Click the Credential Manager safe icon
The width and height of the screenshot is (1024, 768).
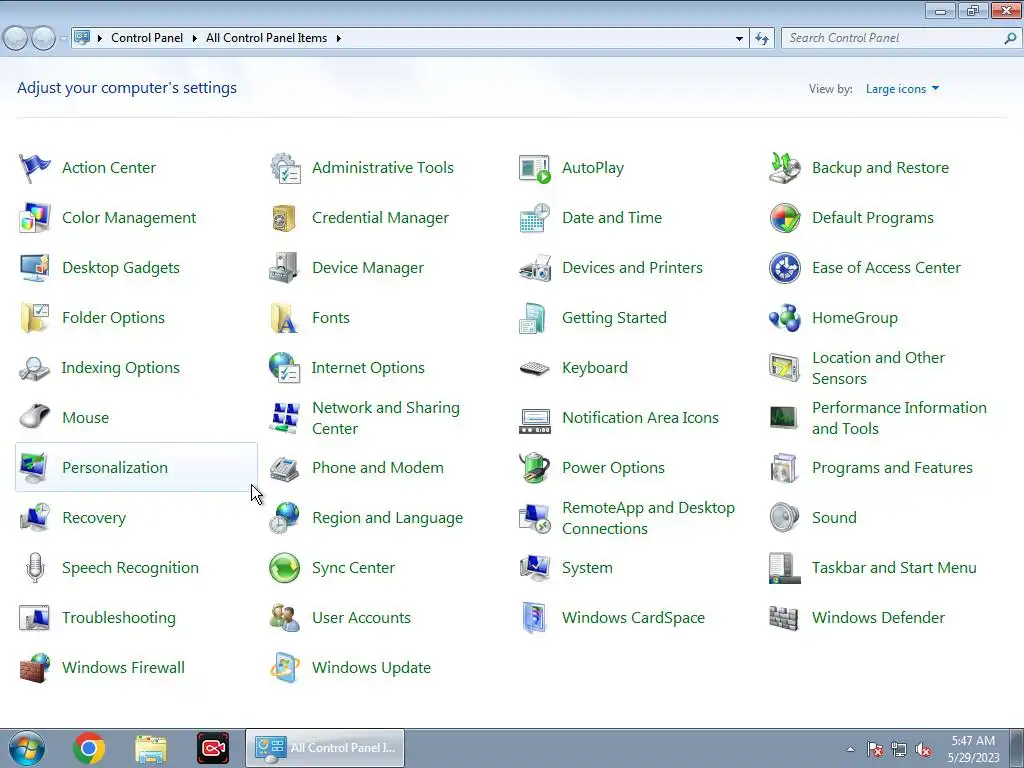285,217
